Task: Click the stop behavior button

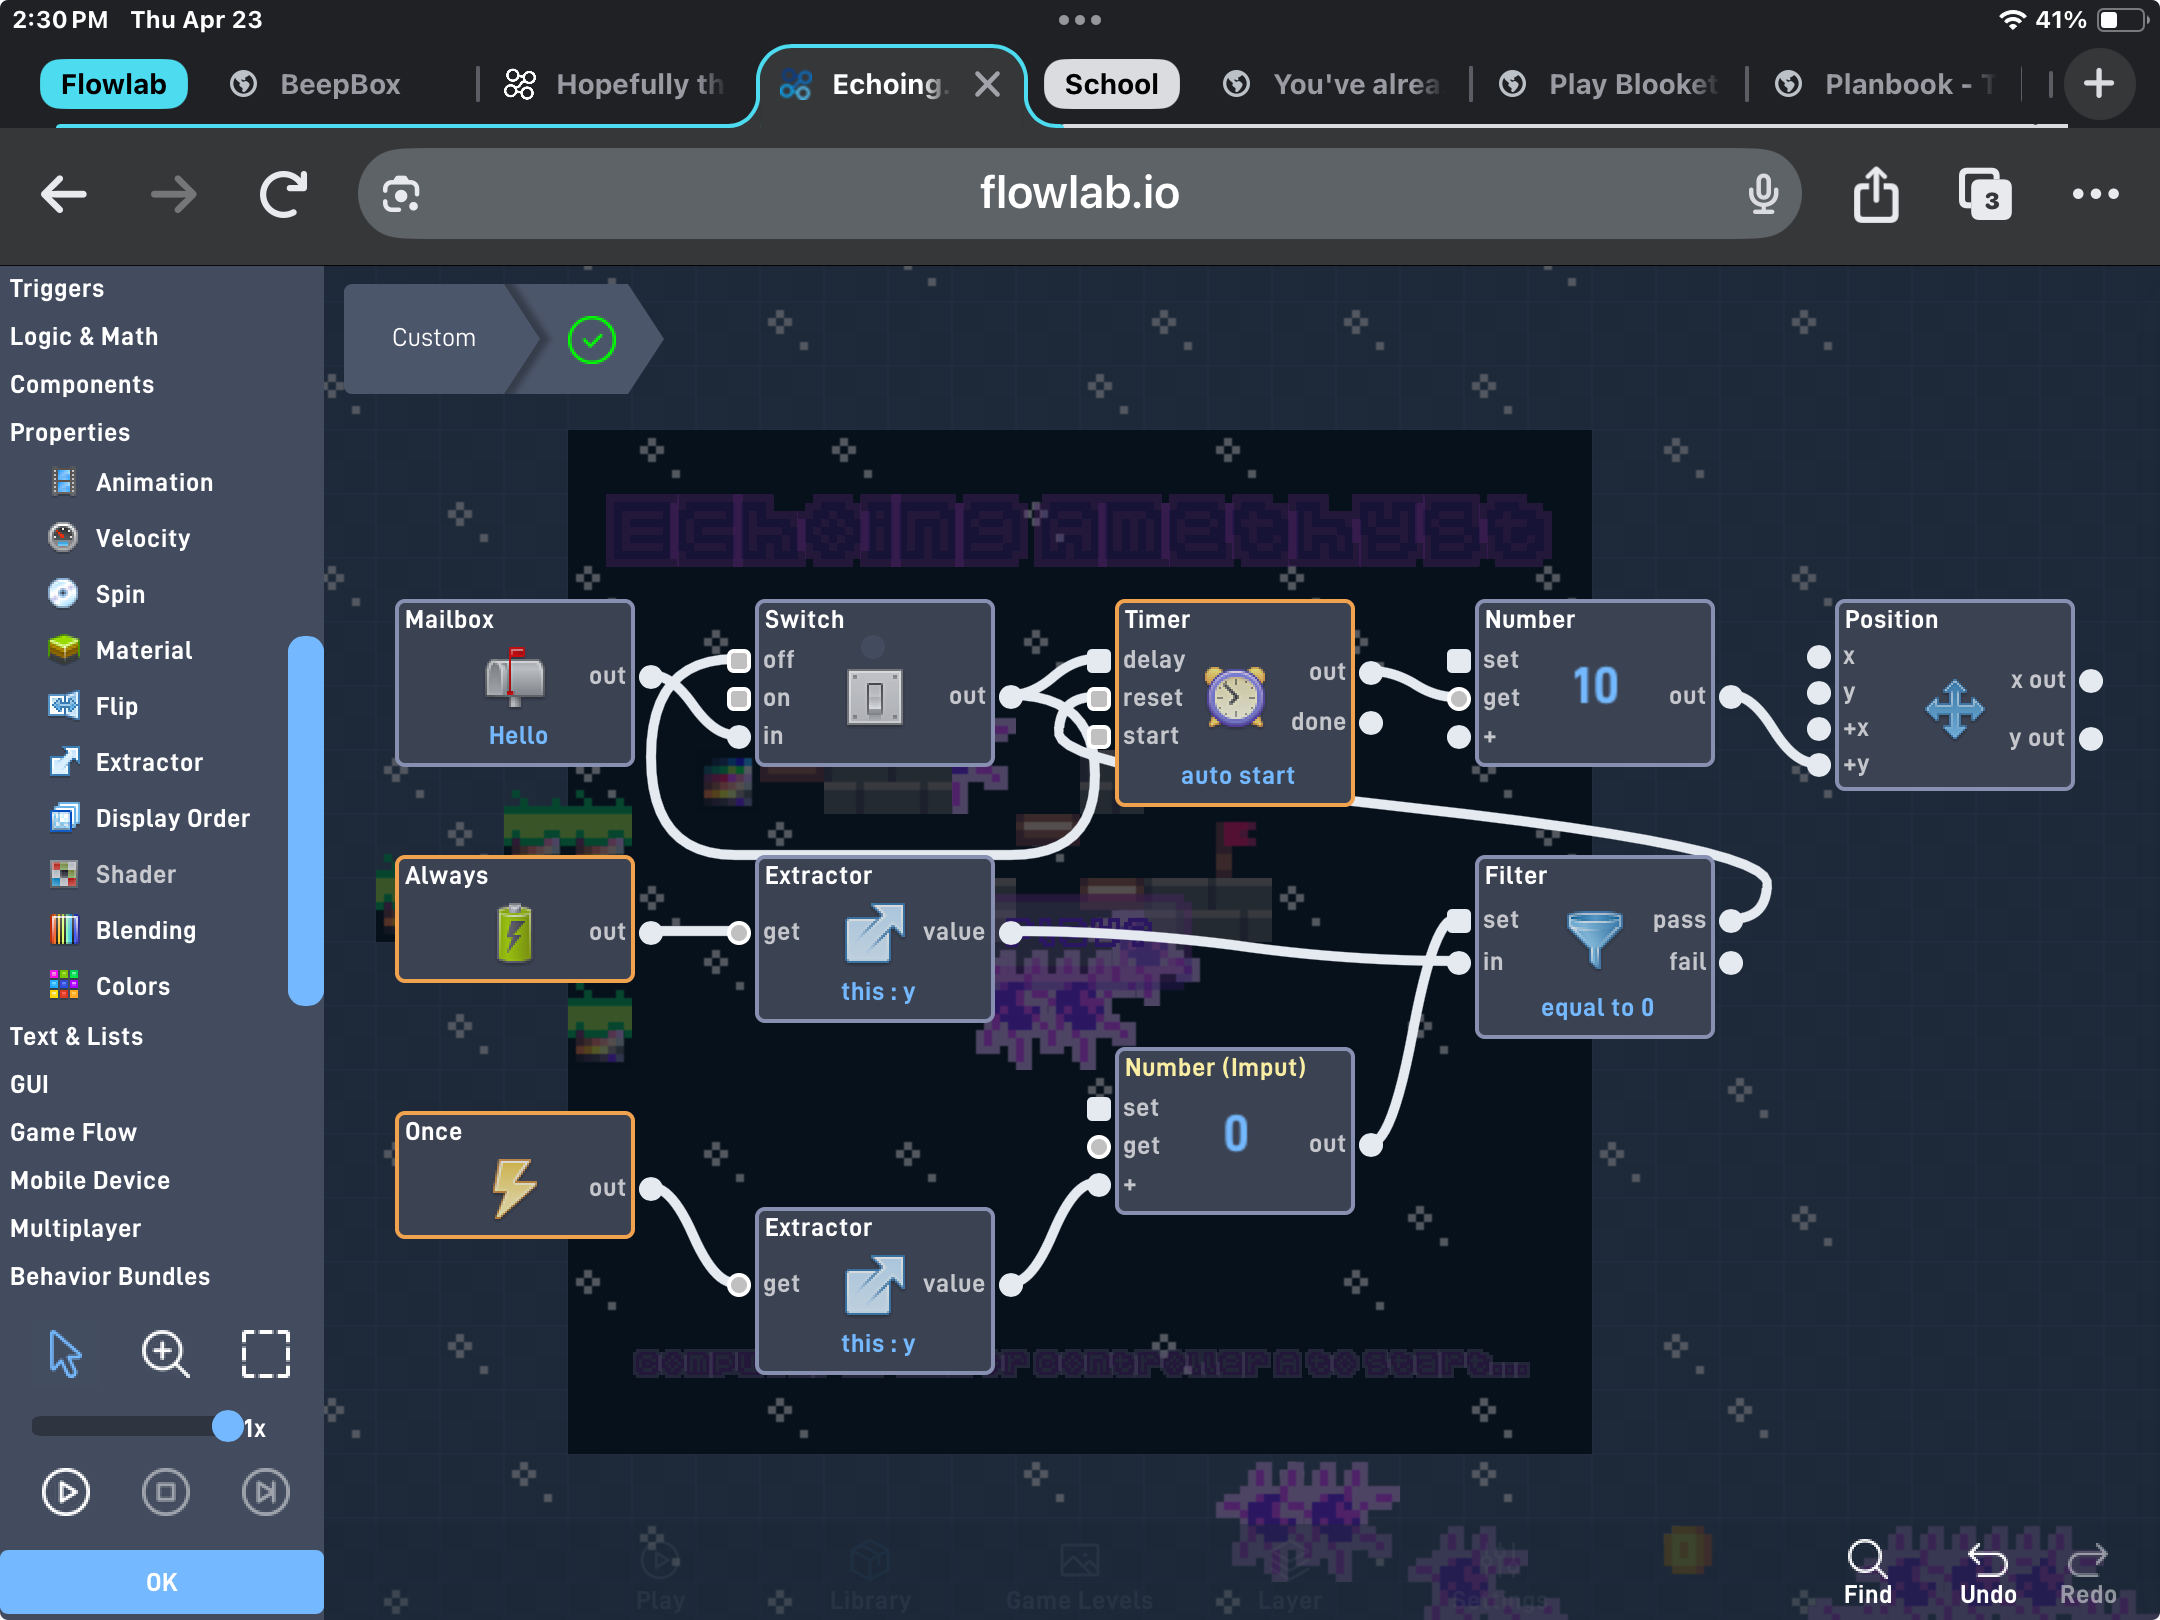Action: tap(166, 1492)
